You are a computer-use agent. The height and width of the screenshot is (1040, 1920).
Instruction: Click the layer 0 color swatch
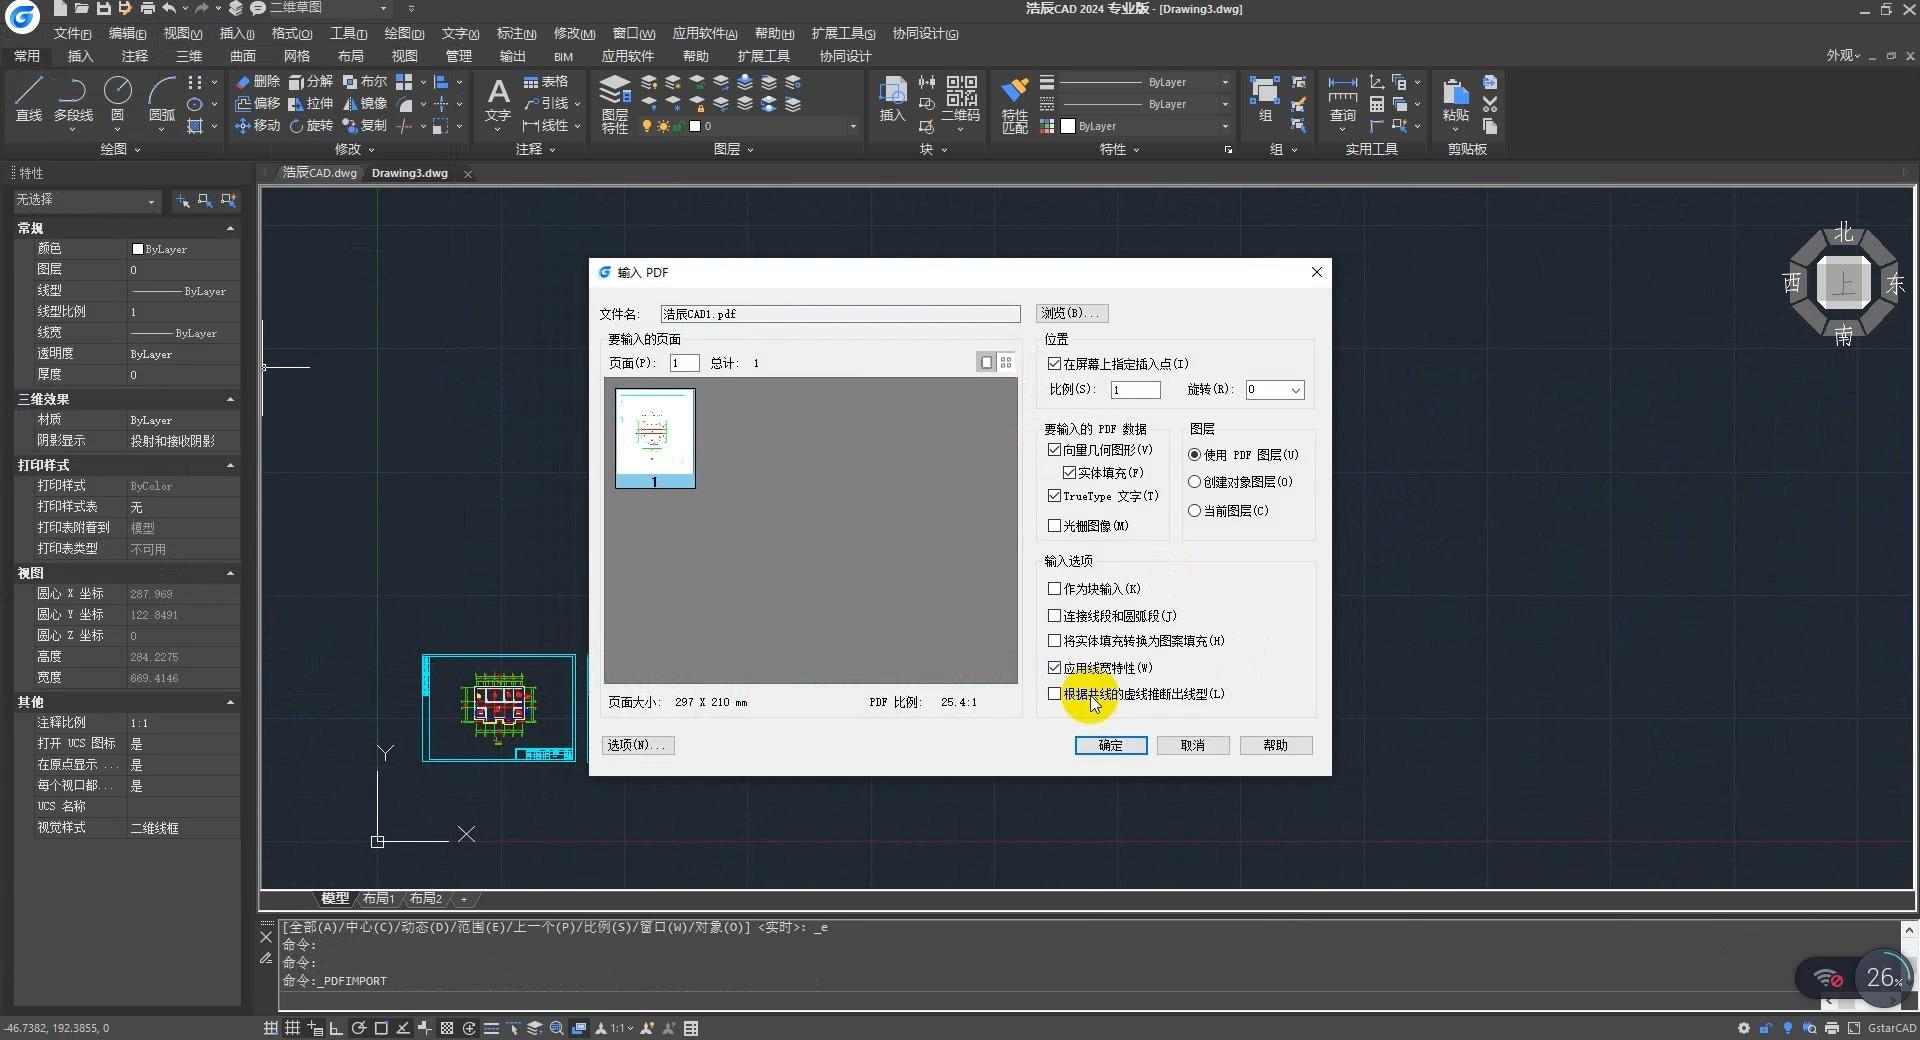(695, 127)
